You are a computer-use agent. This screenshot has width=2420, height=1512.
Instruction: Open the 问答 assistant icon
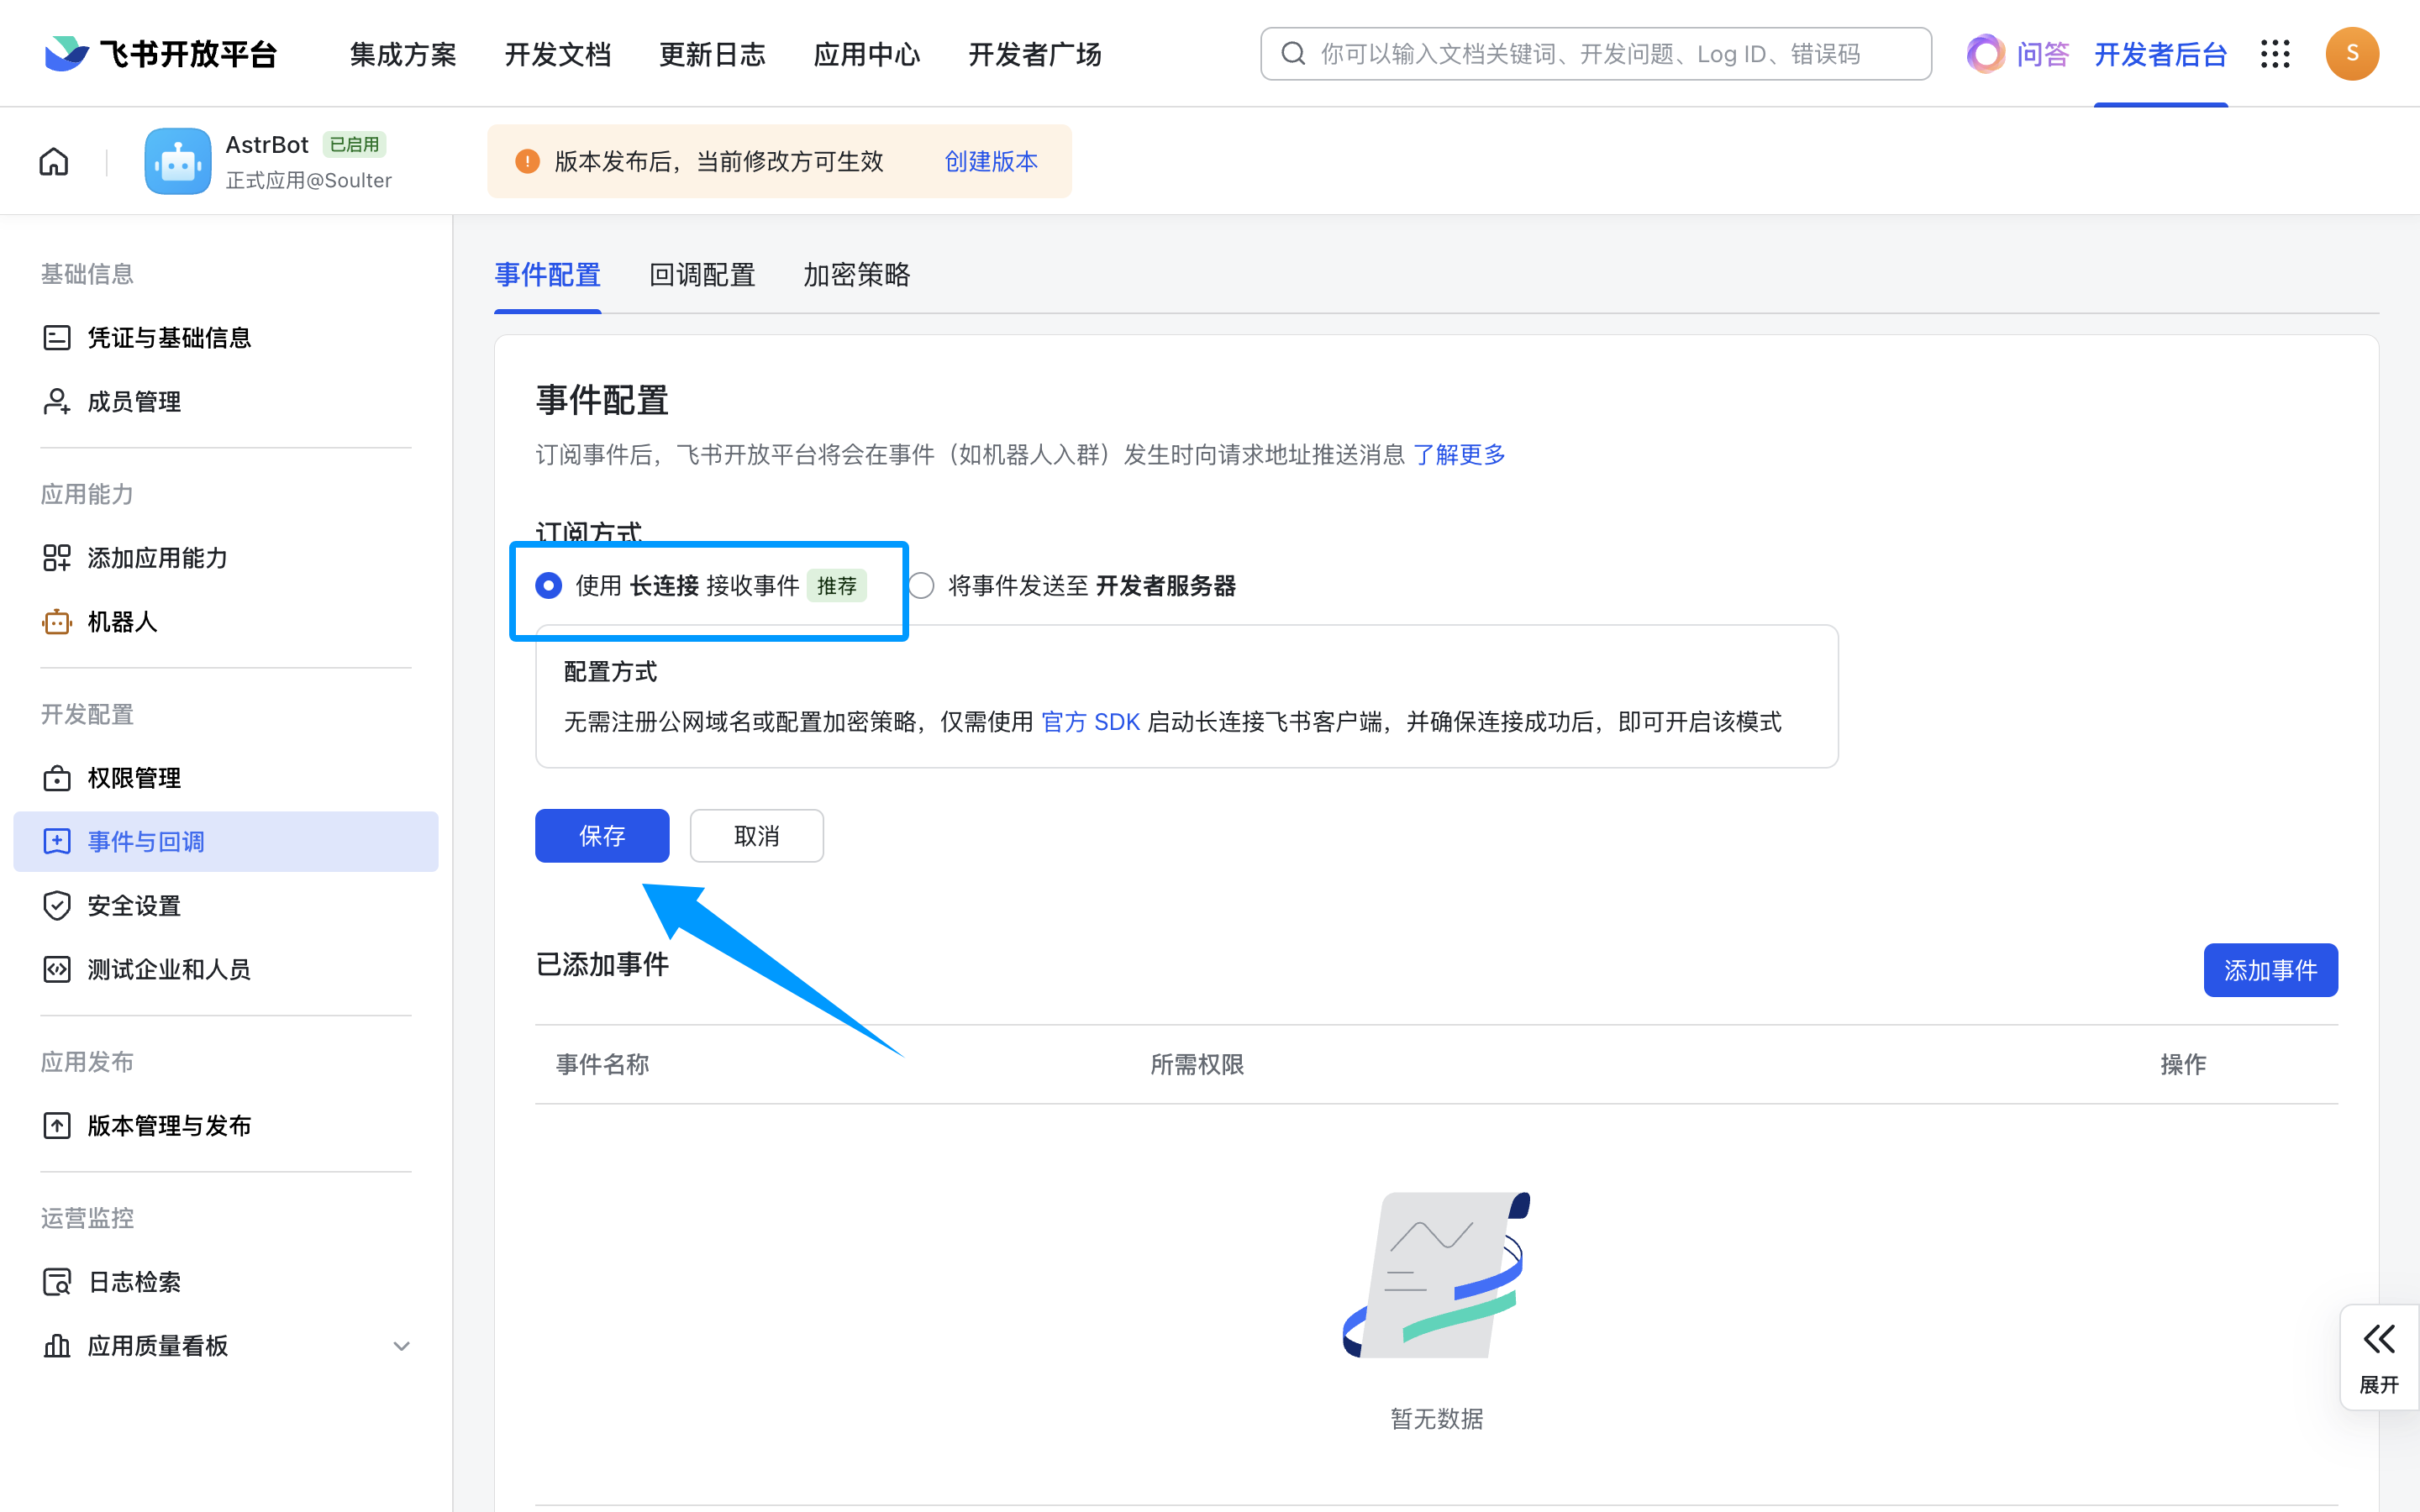1985,53
